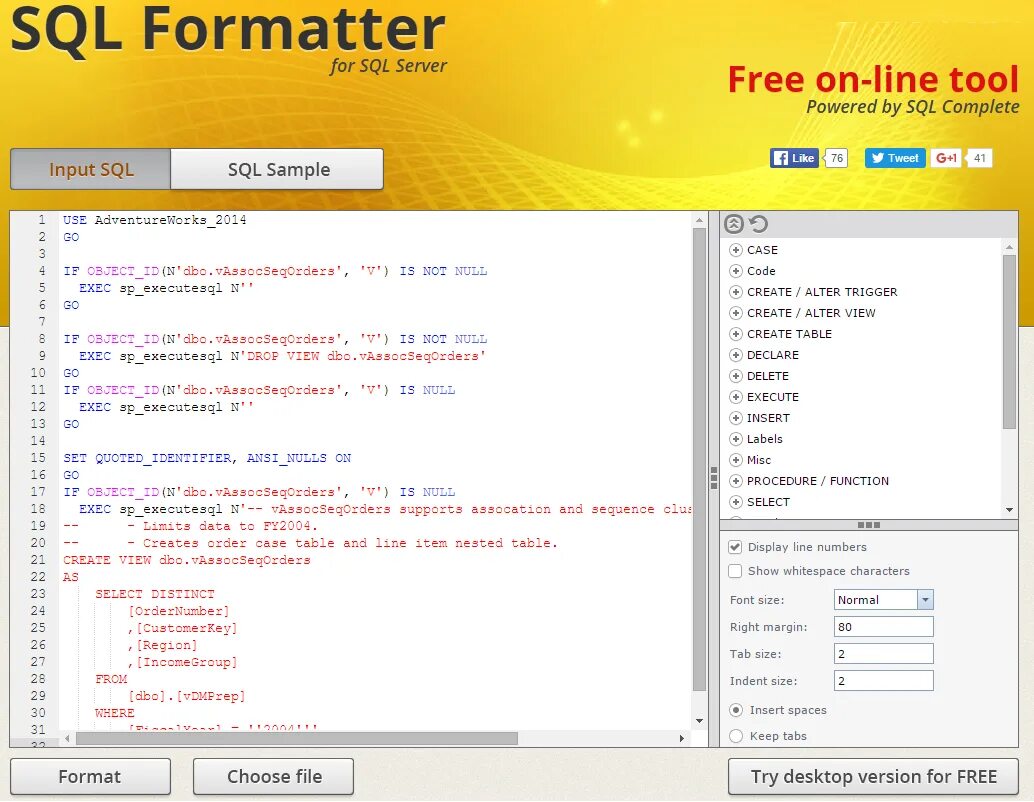
Task: Click the Google plus count 41
Action: click(x=979, y=158)
